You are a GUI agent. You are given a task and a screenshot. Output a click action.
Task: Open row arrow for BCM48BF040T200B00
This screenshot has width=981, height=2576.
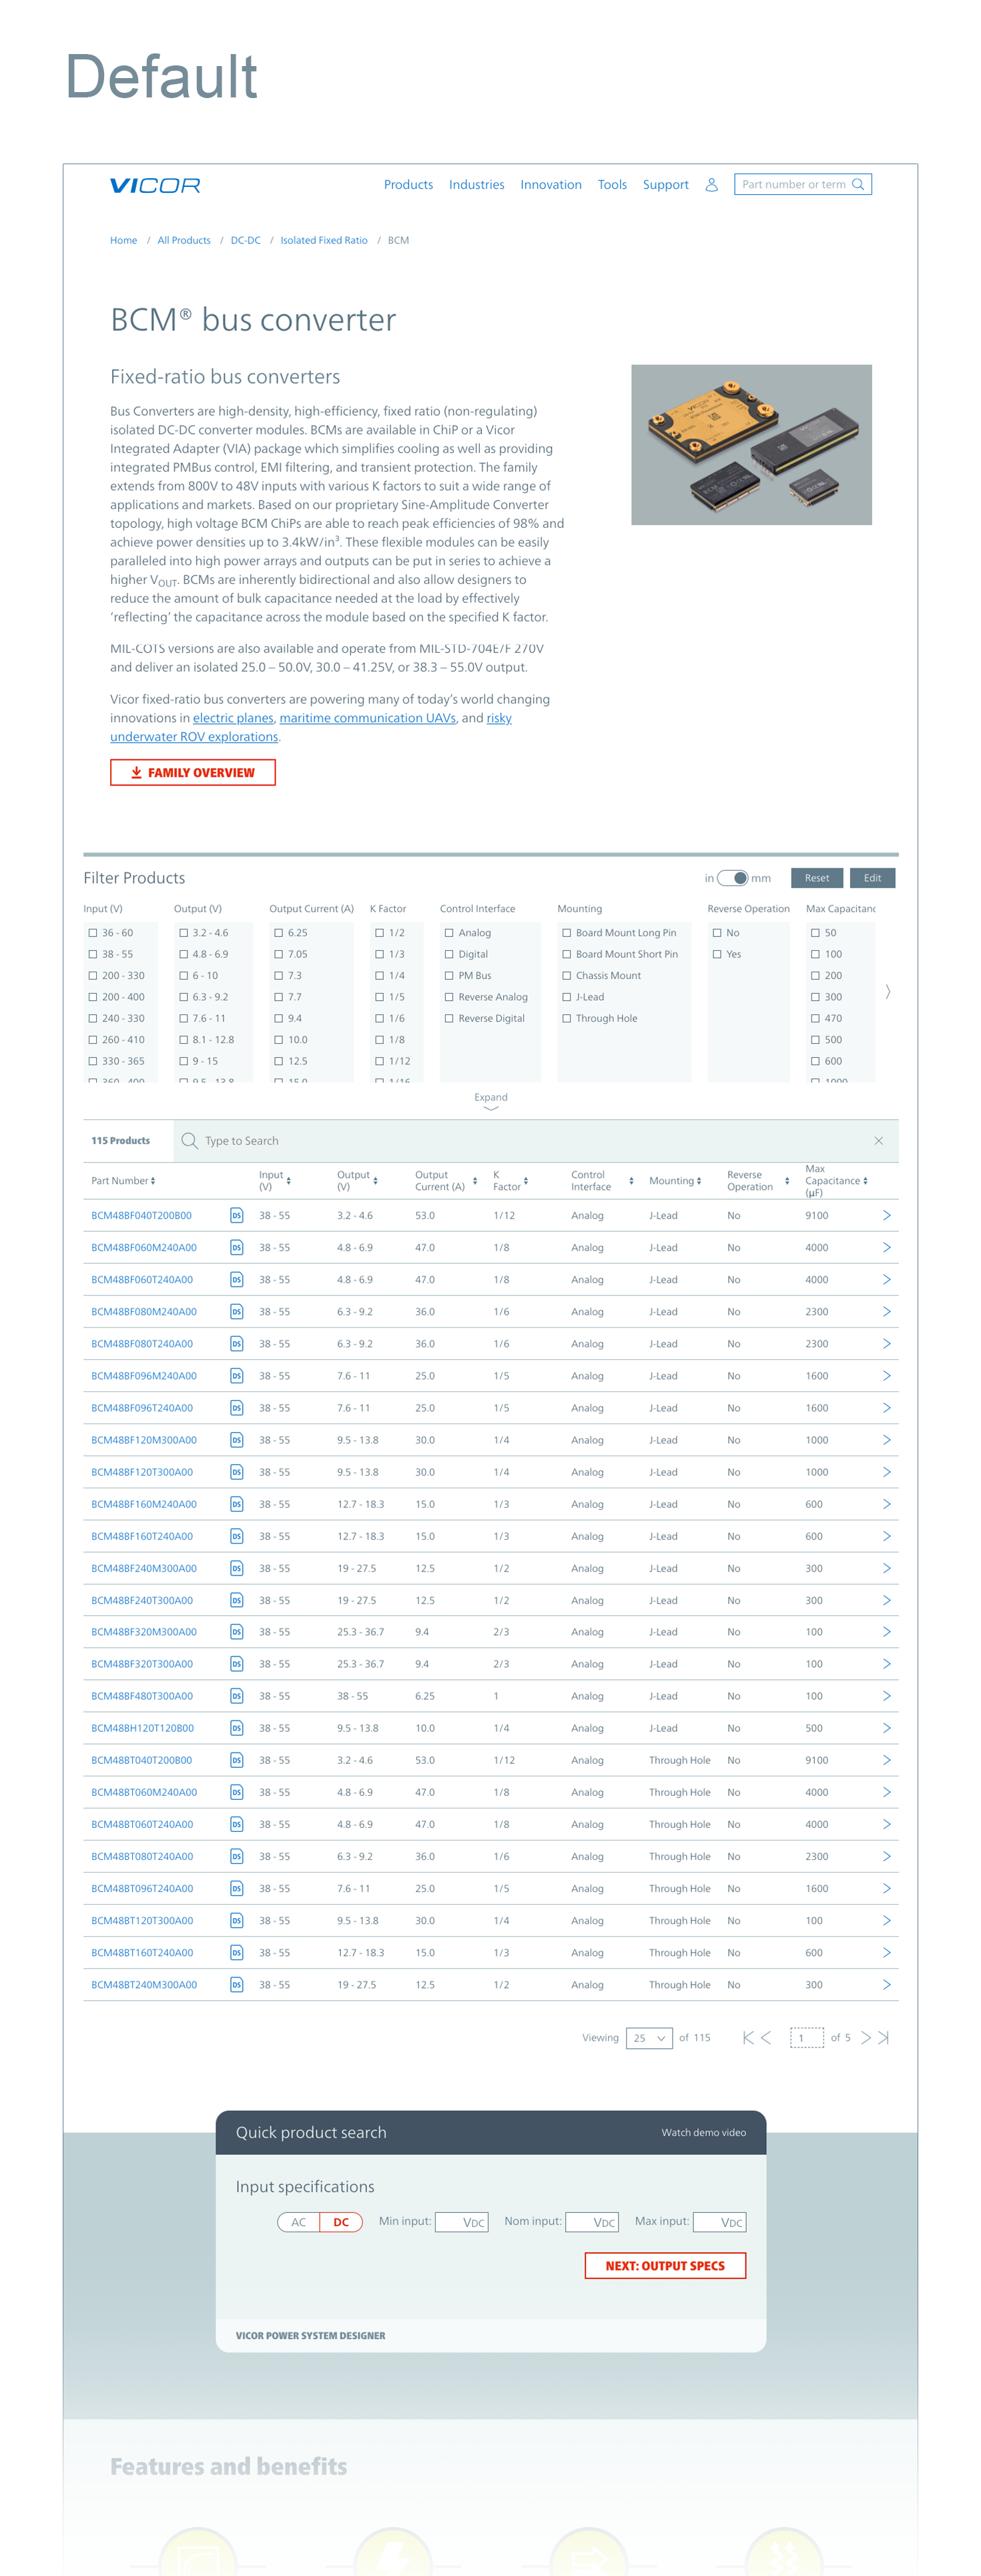(886, 1215)
